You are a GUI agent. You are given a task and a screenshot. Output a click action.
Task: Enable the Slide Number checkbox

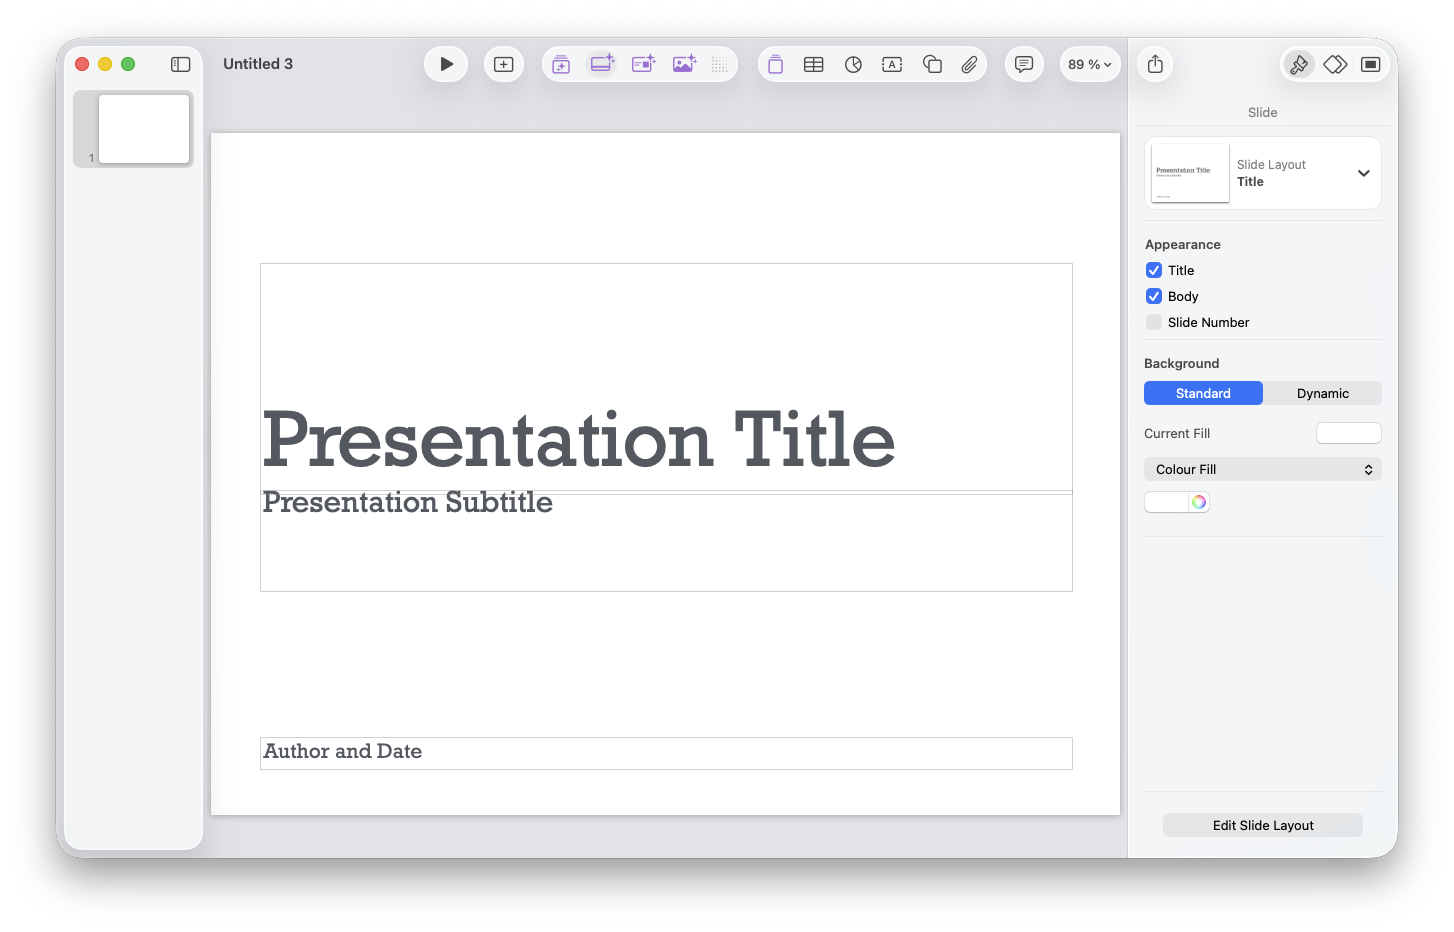click(x=1154, y=322)
